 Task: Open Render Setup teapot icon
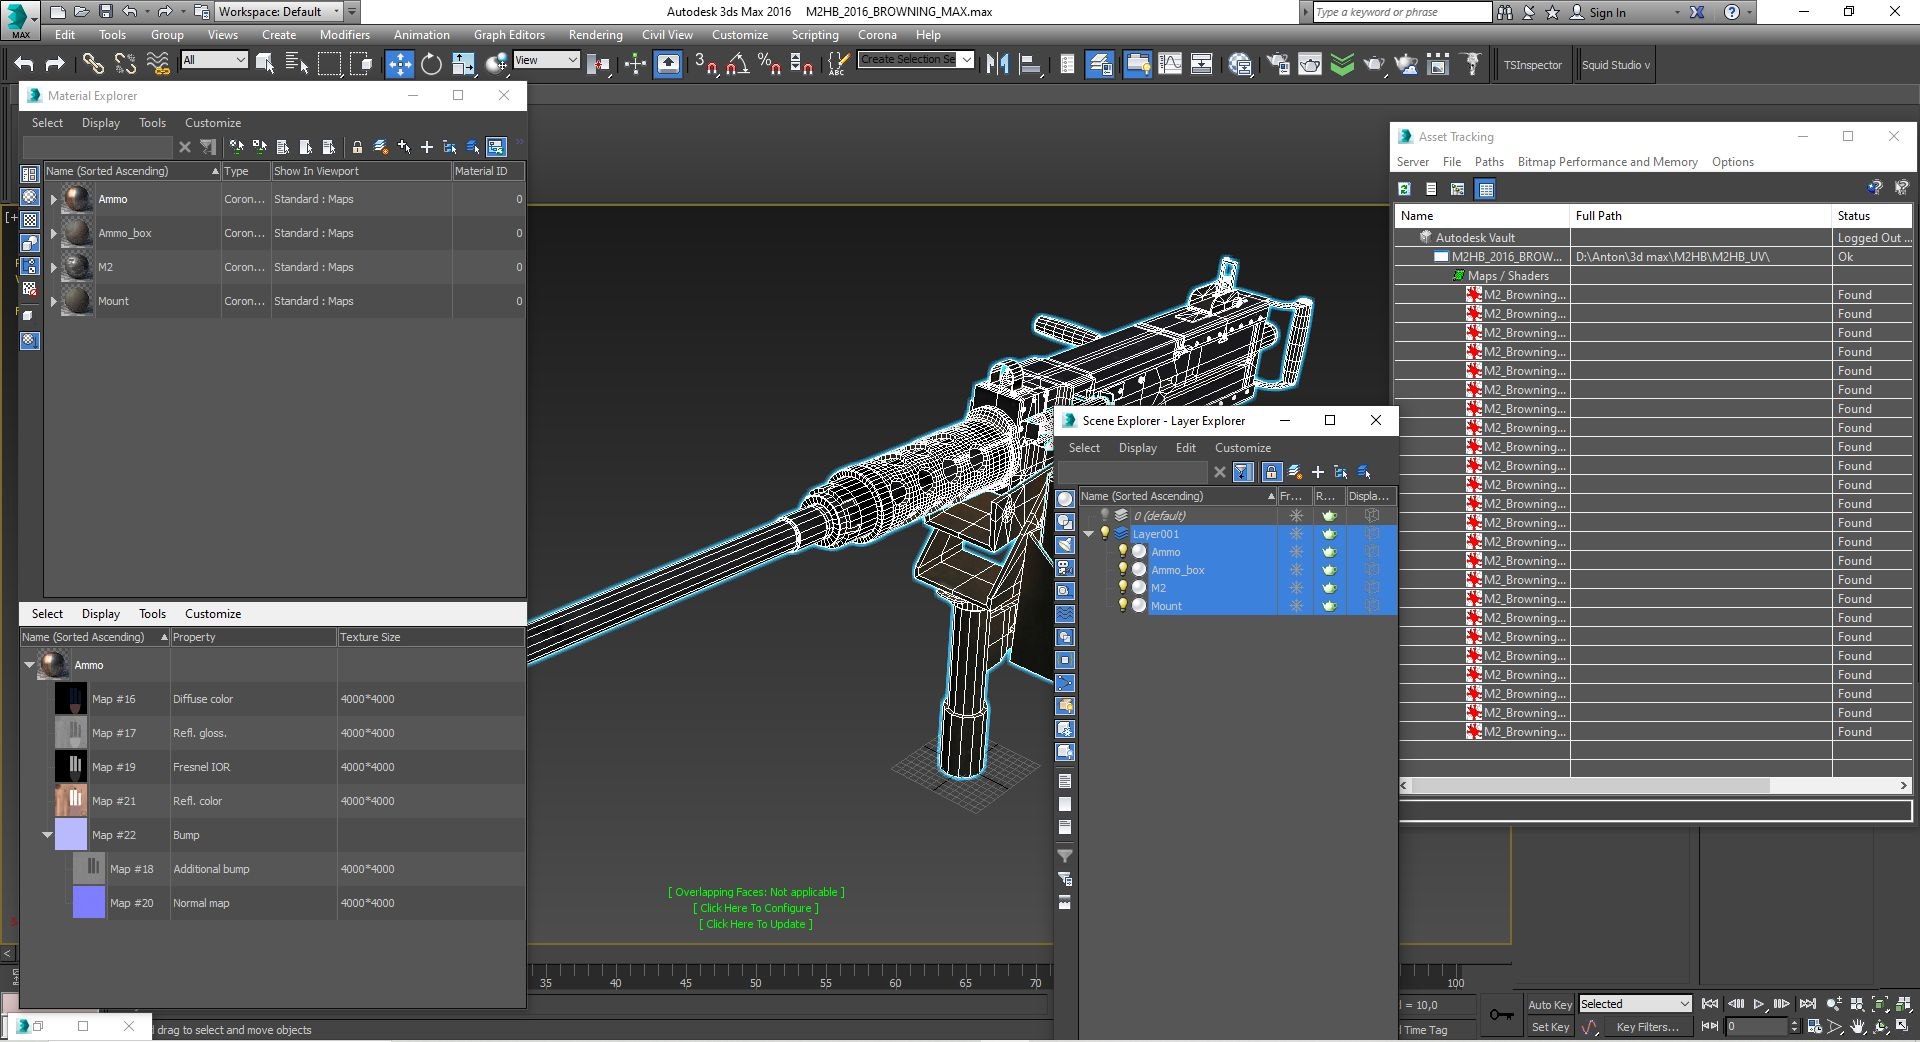[x=1278, y=65]
